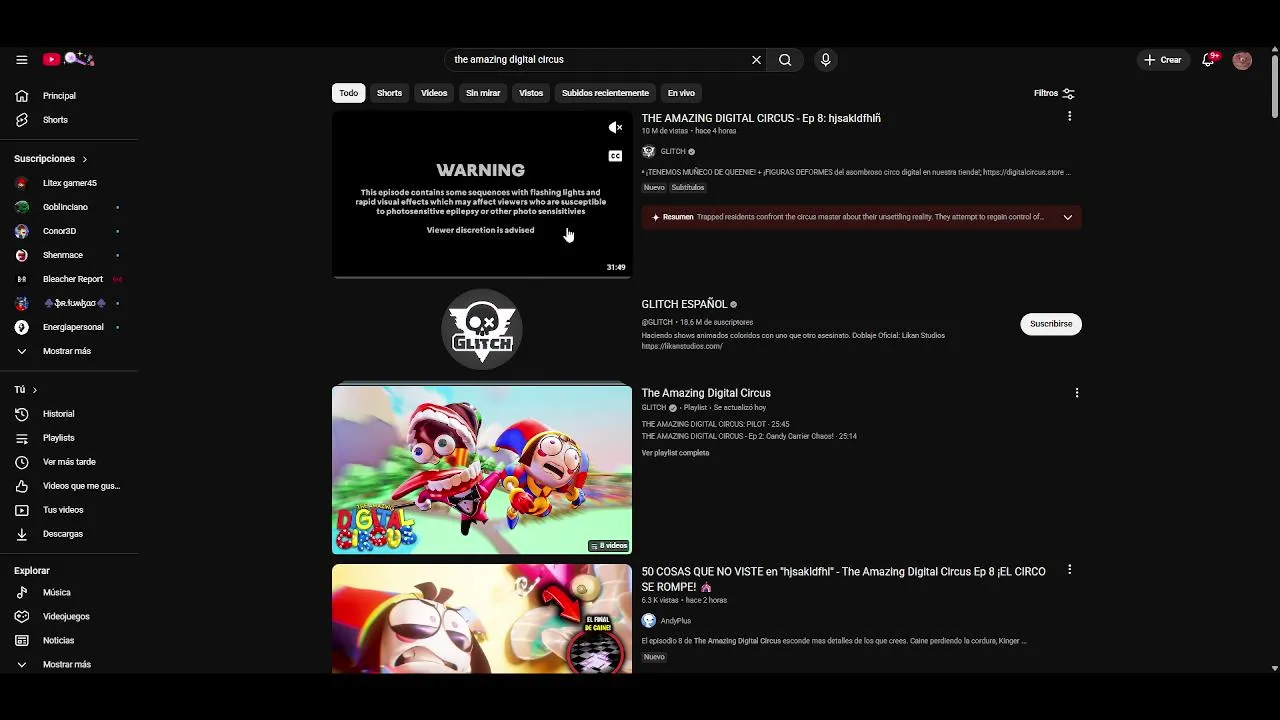This screenshot has height=720, width=1280.
Task: Expand Mostrar más under Explorar
Action: (68, 665)
